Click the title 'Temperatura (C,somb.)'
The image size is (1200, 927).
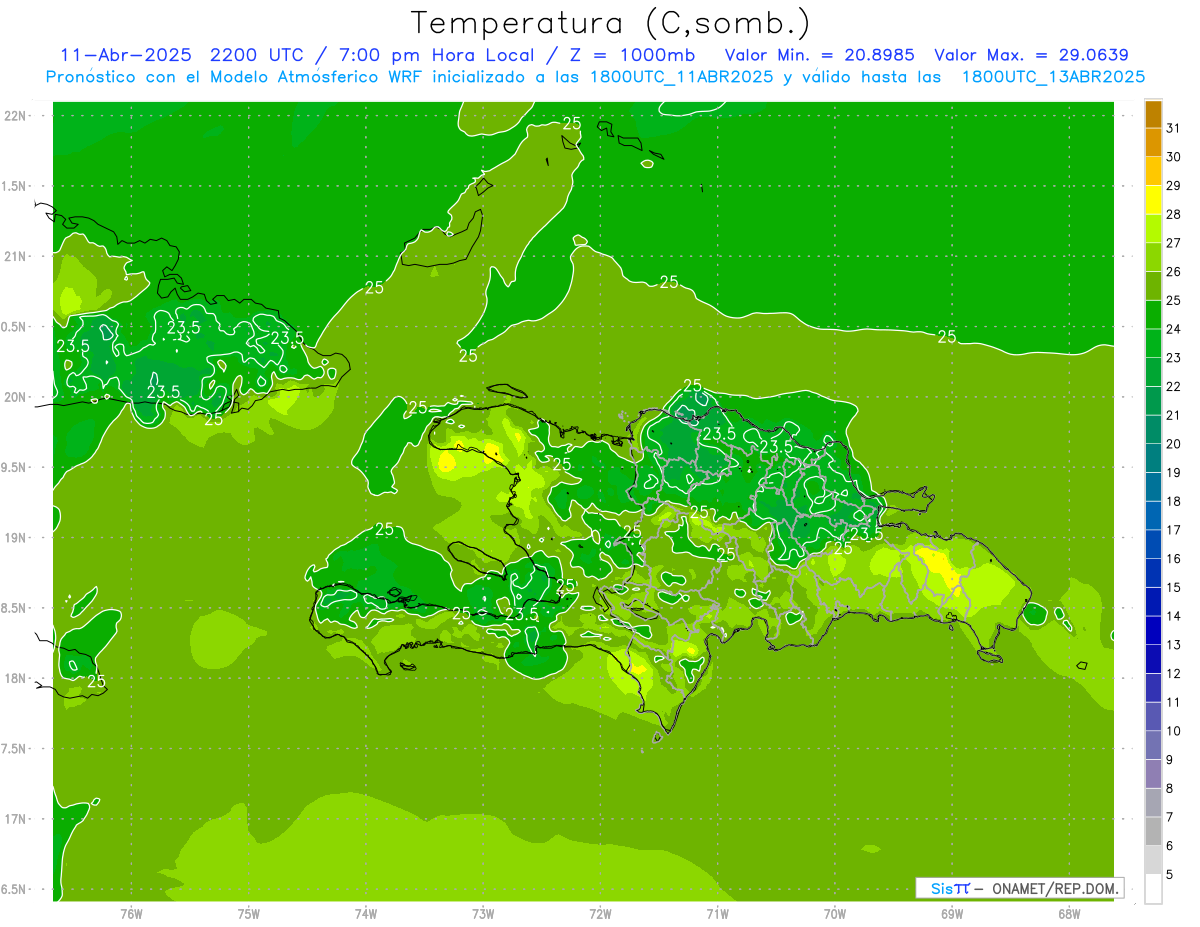click(611, 24)
